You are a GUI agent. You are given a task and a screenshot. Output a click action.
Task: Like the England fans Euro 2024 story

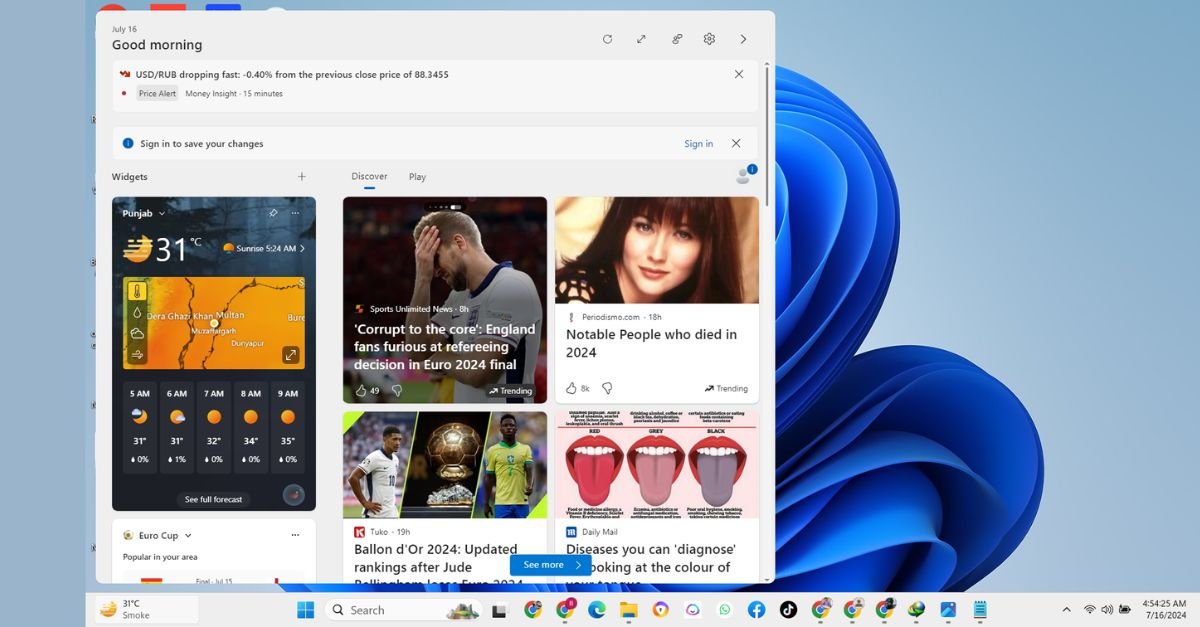click(361, 390)
